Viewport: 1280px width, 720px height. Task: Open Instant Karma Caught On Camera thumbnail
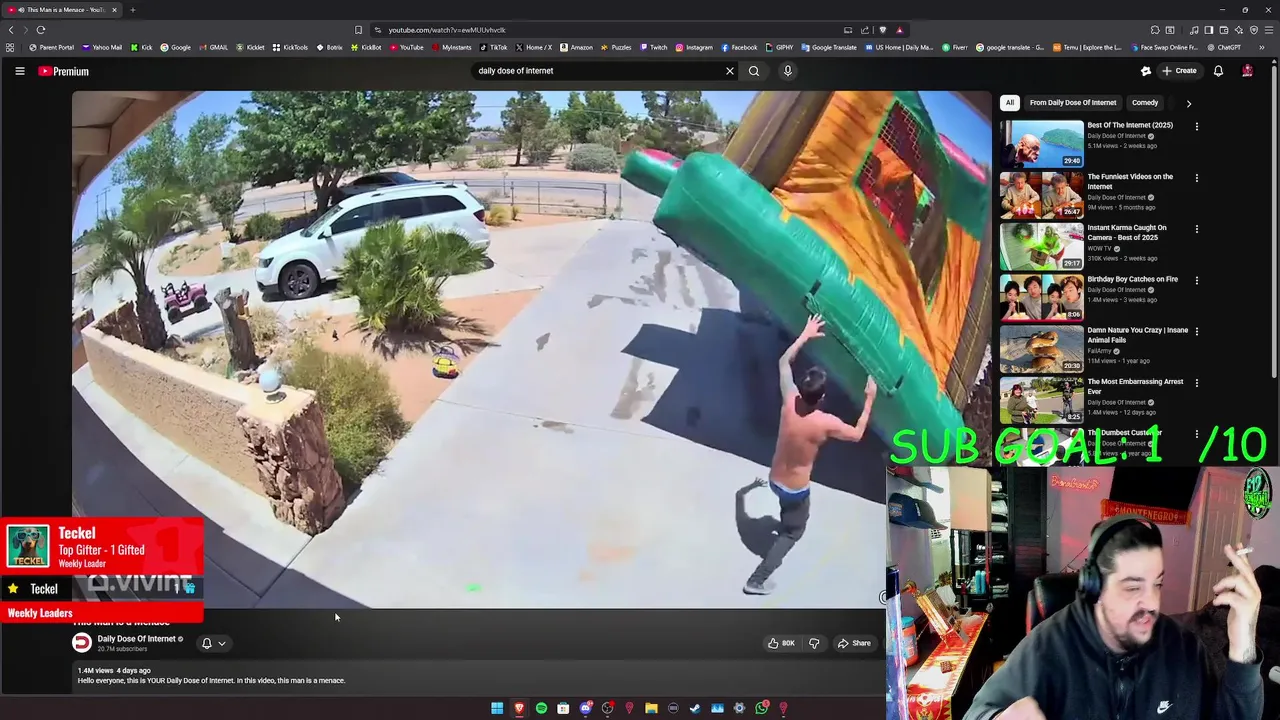pos(1041,246)
